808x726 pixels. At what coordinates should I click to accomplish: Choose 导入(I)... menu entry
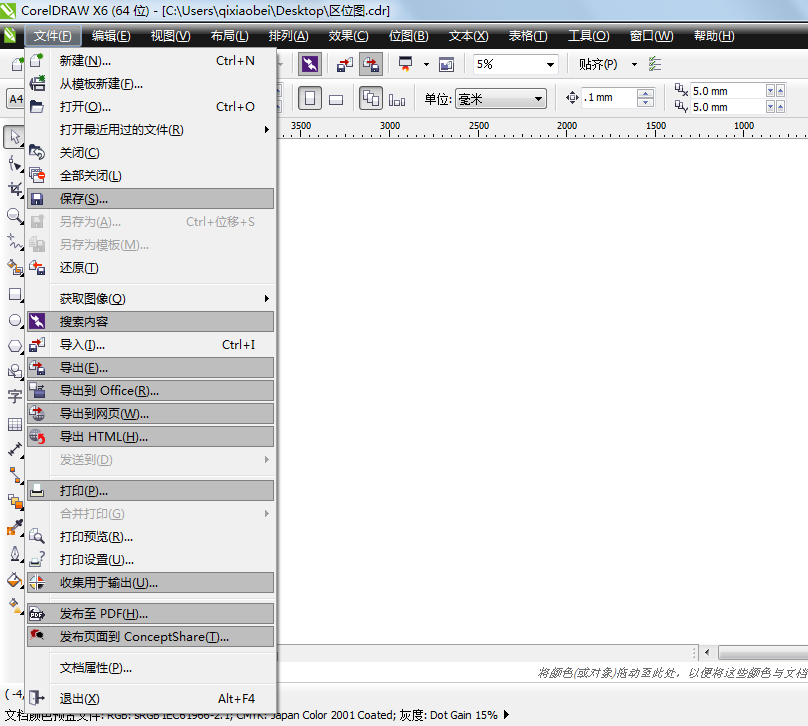(150, 345)
